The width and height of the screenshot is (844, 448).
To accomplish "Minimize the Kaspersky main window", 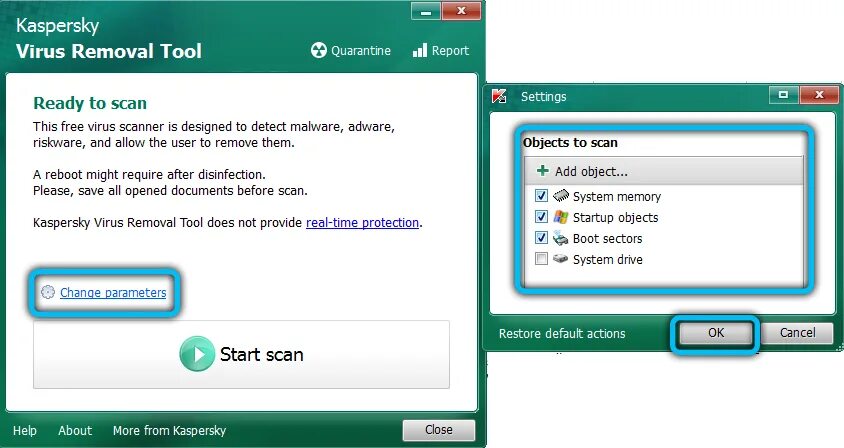I will tap(426, 11).
